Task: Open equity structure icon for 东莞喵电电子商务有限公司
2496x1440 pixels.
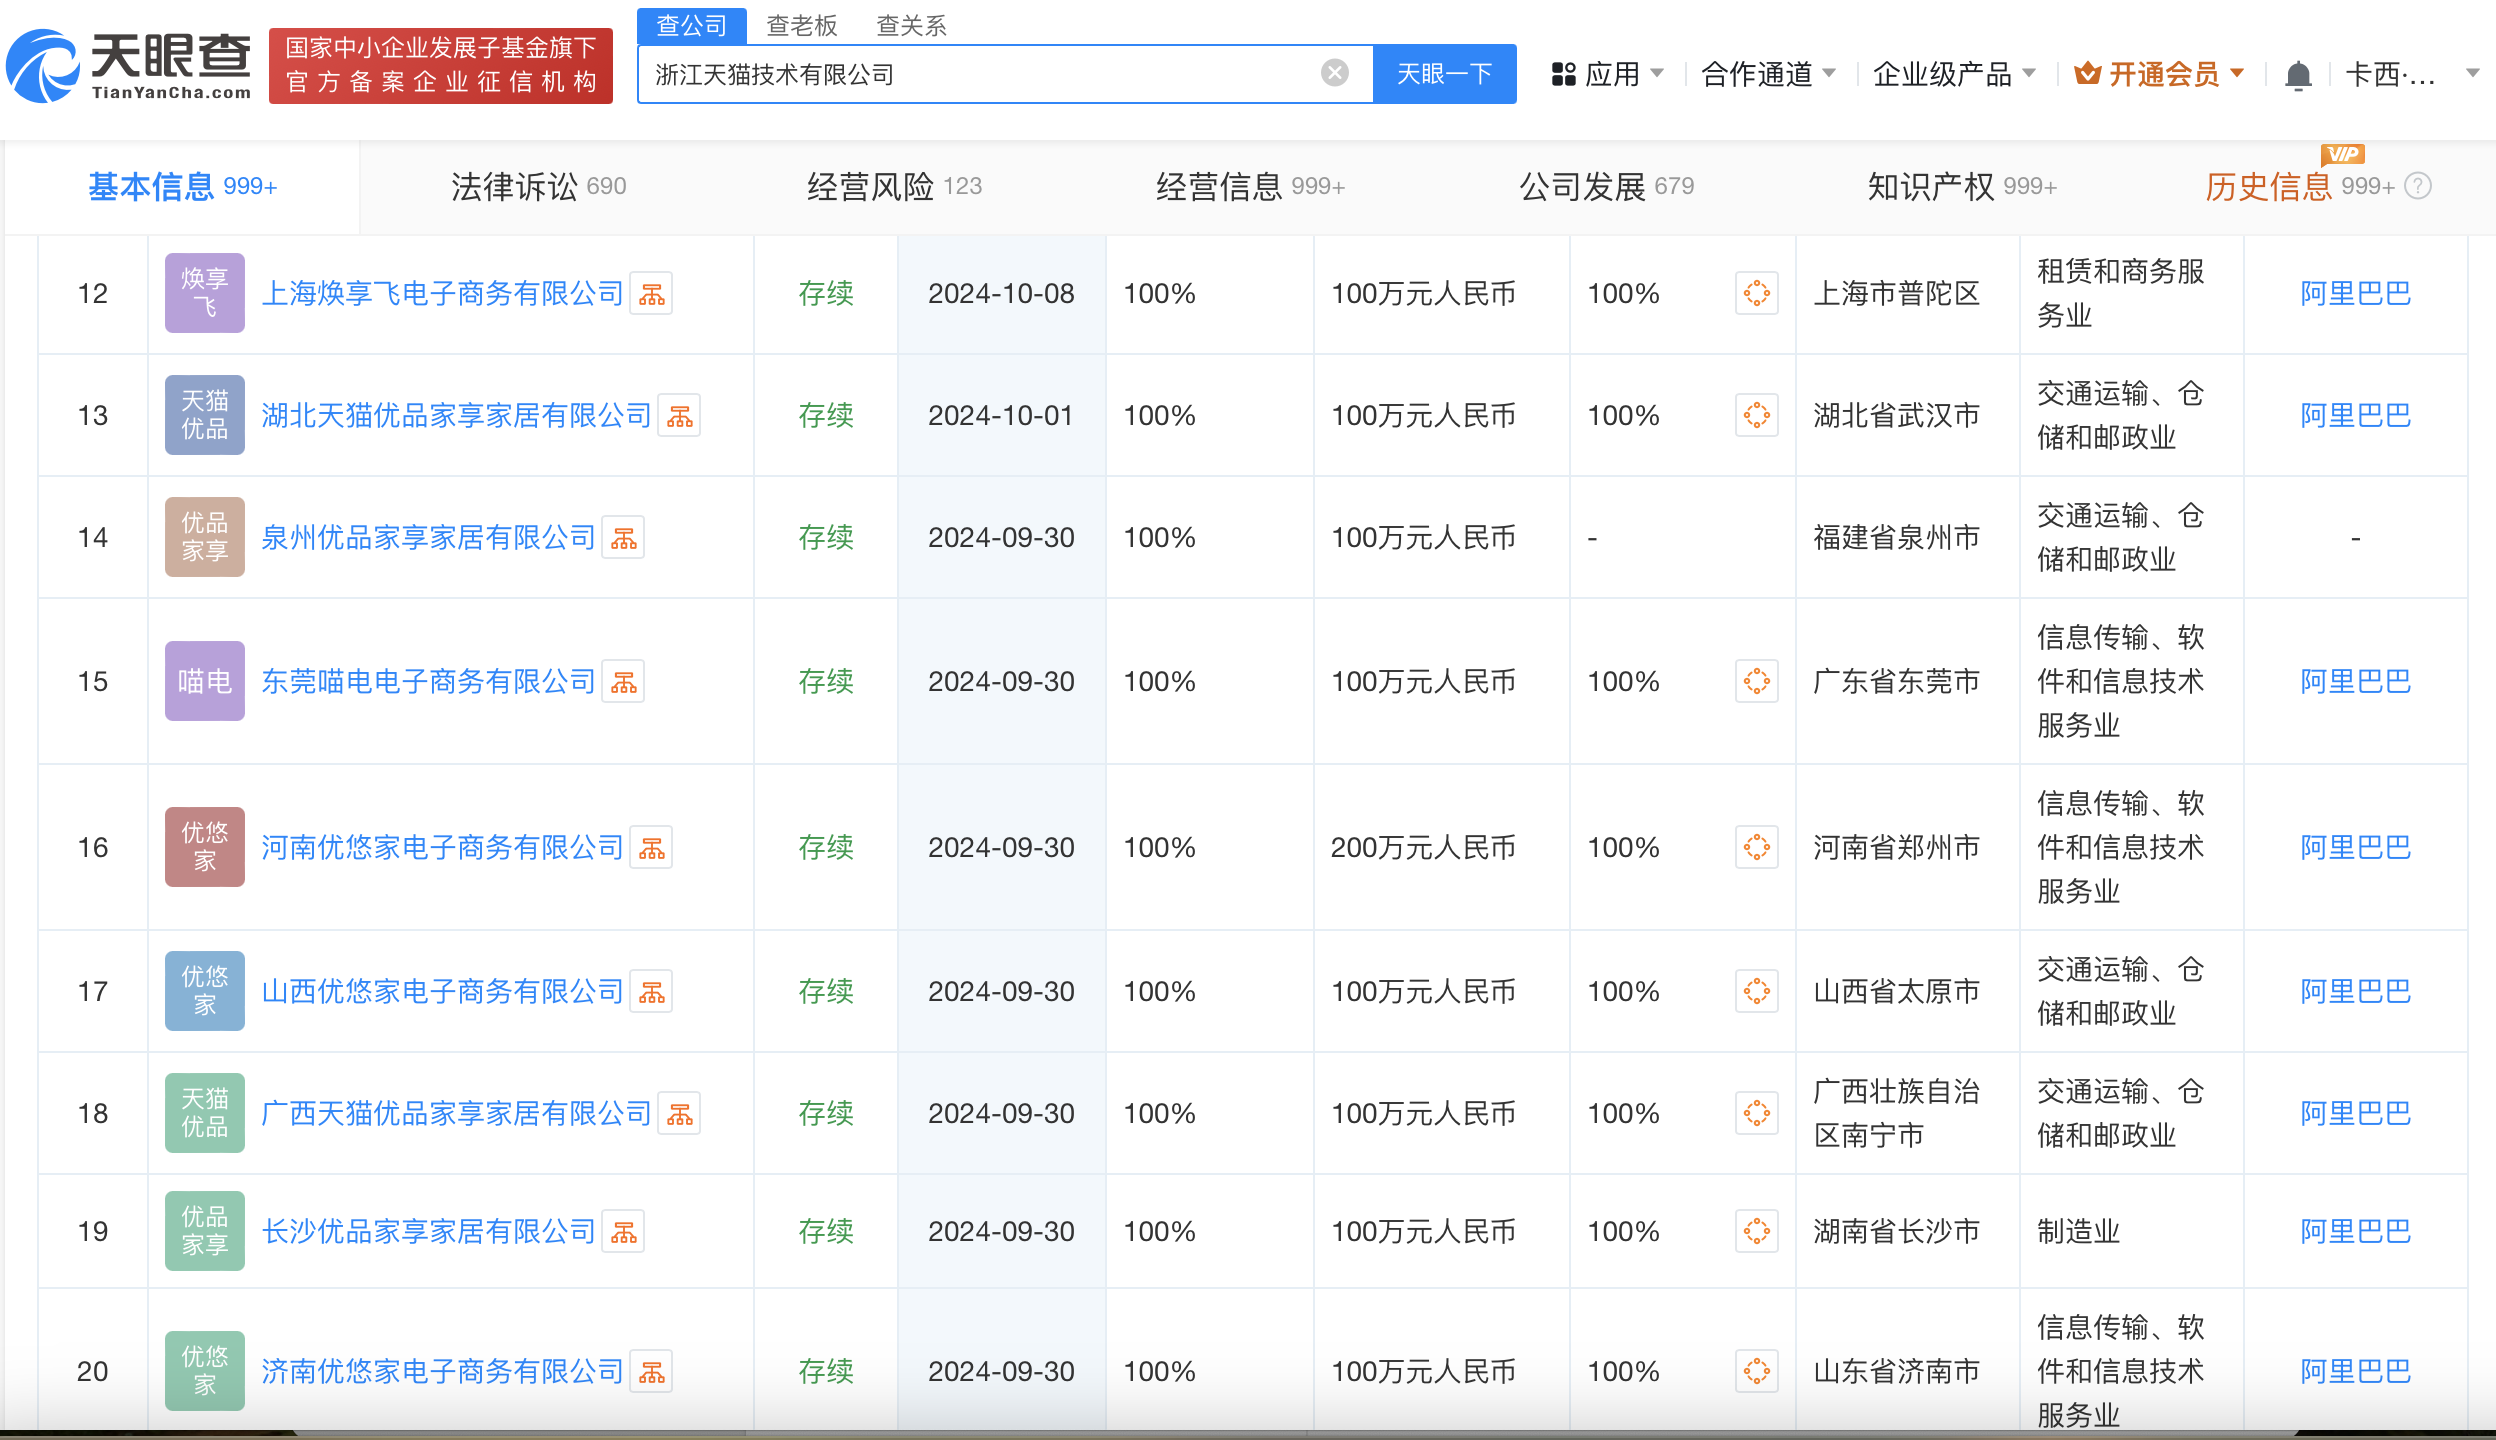Action: tap(624, 682)
